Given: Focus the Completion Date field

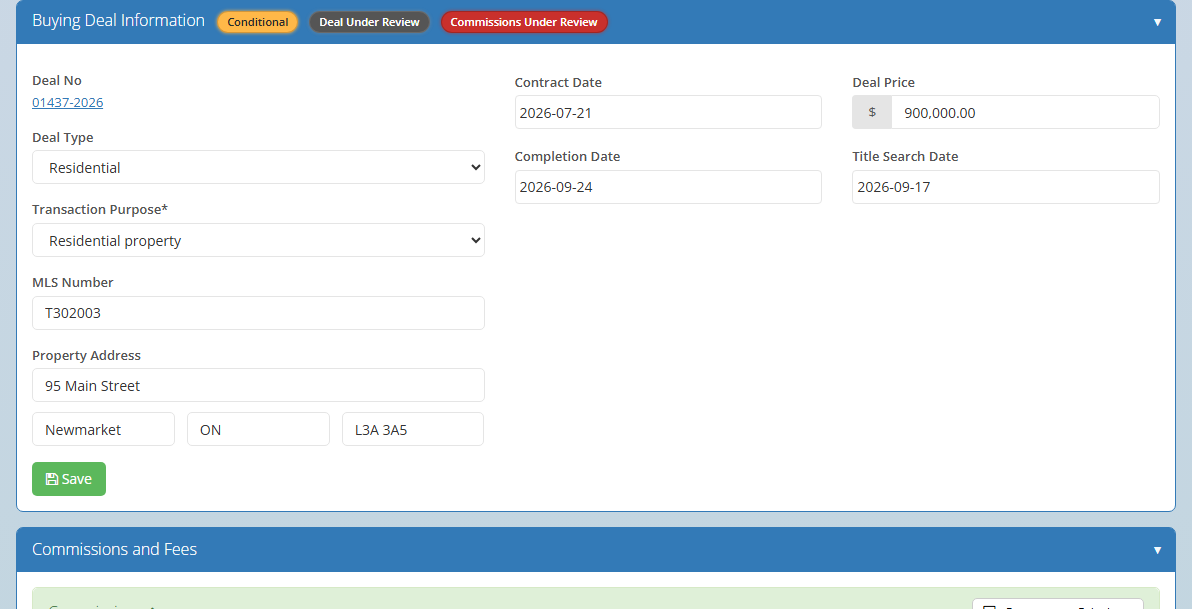Looking at the screenshot, I should (668, 187).
